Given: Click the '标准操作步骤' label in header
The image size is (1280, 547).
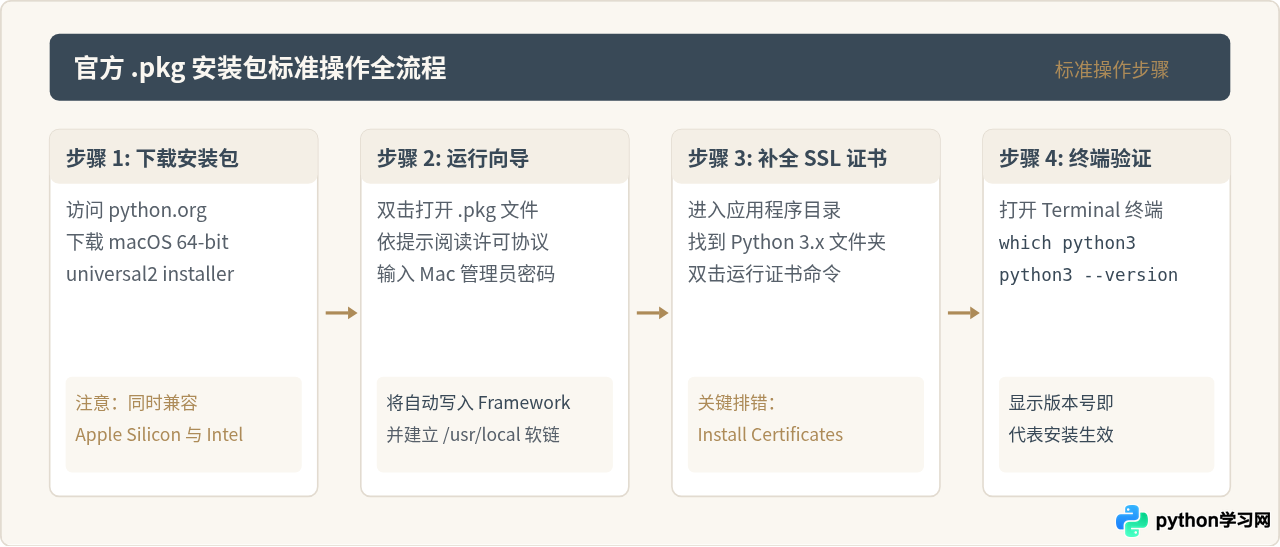Looking at the screenshot, I should pos(1112,70).
